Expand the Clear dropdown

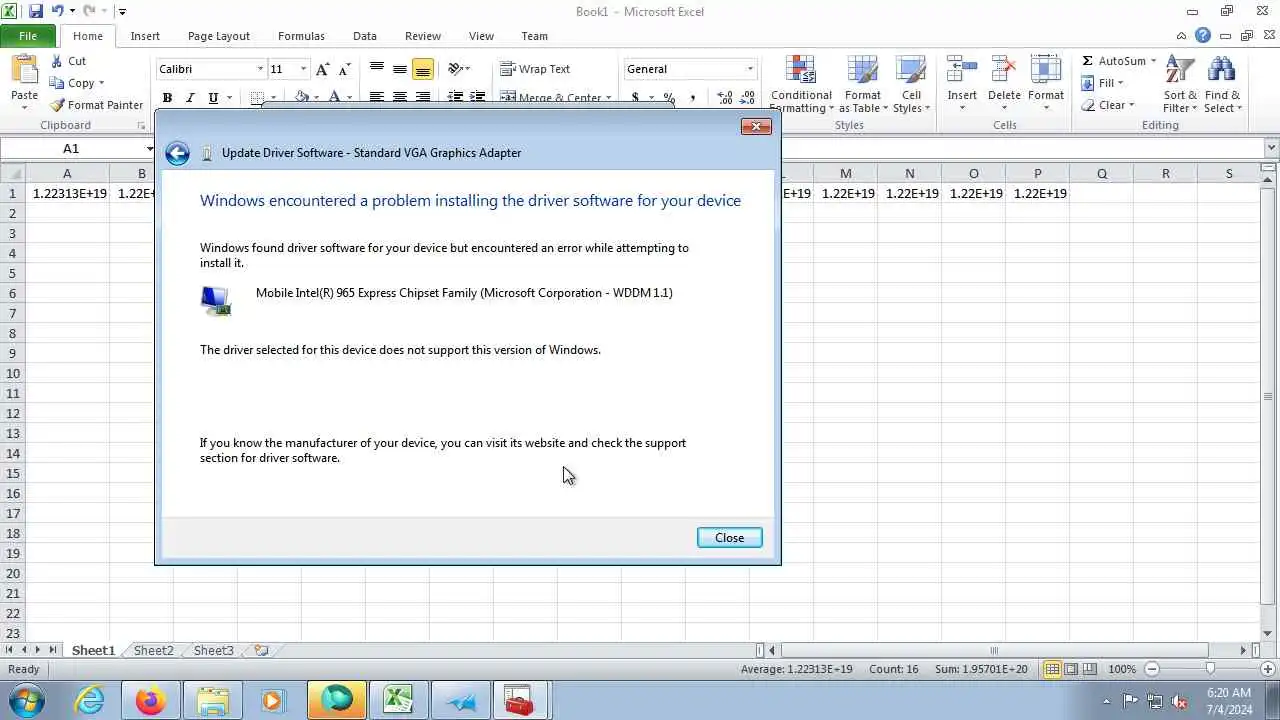(x=1131, y=105)
